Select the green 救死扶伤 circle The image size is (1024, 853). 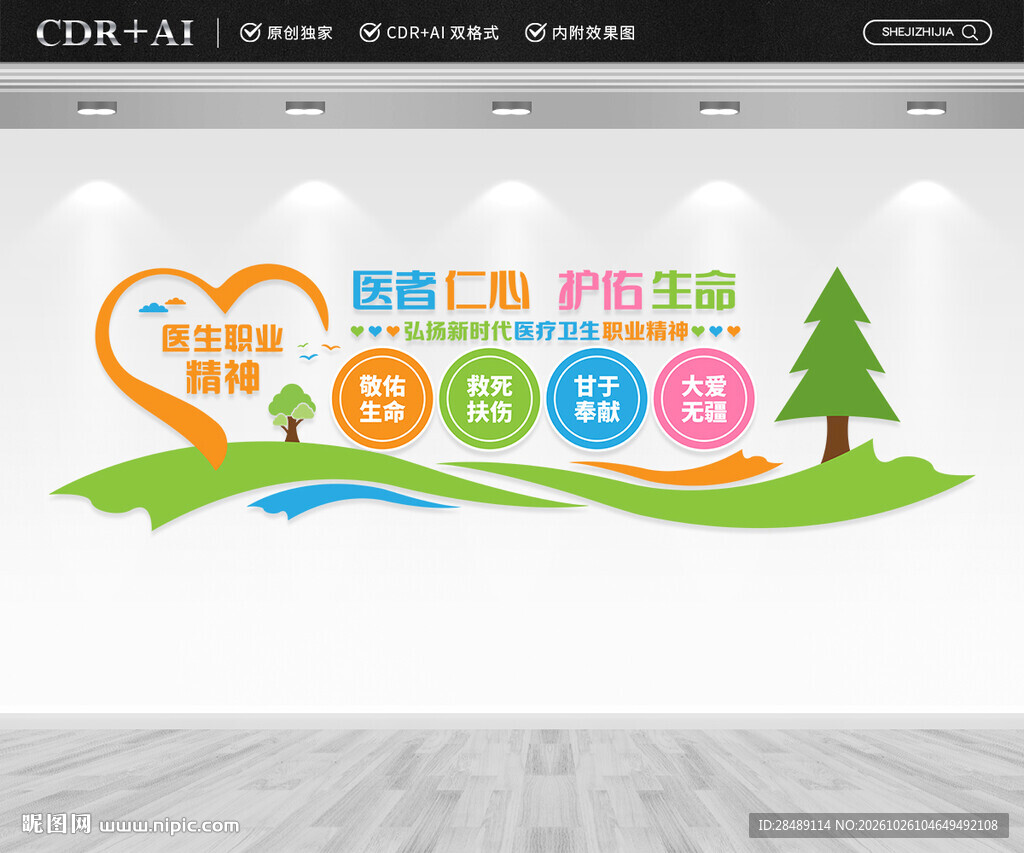tap(489, 398)
